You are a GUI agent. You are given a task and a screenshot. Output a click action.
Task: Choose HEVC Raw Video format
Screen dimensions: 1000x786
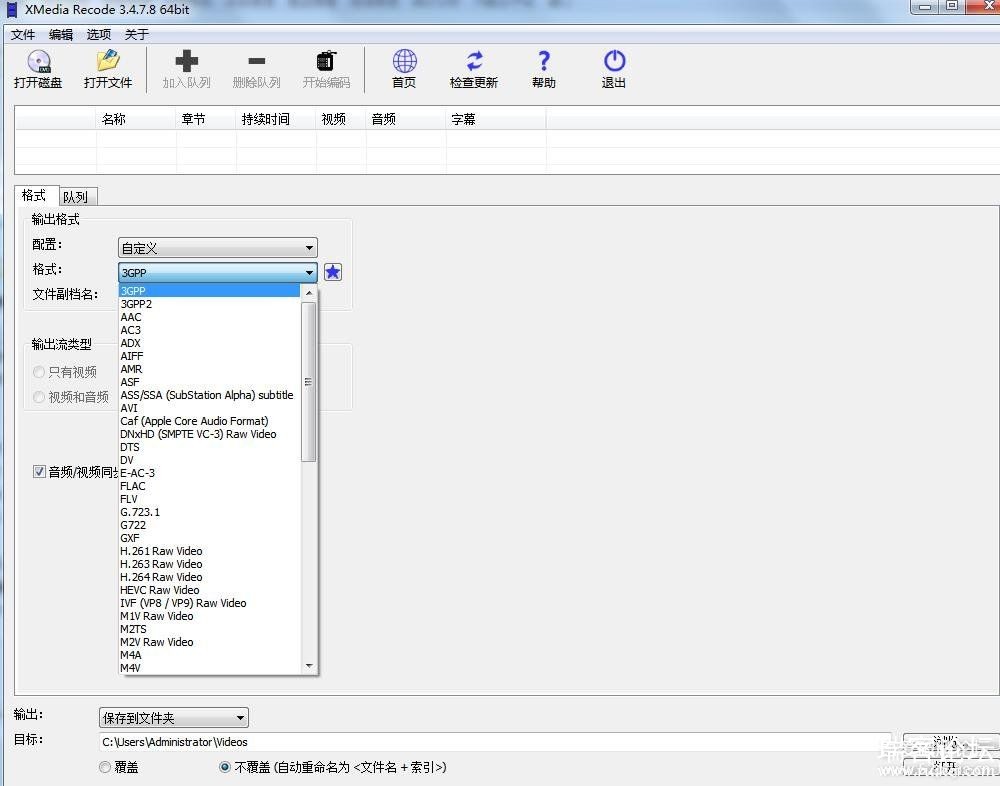(x=209, y=590)
